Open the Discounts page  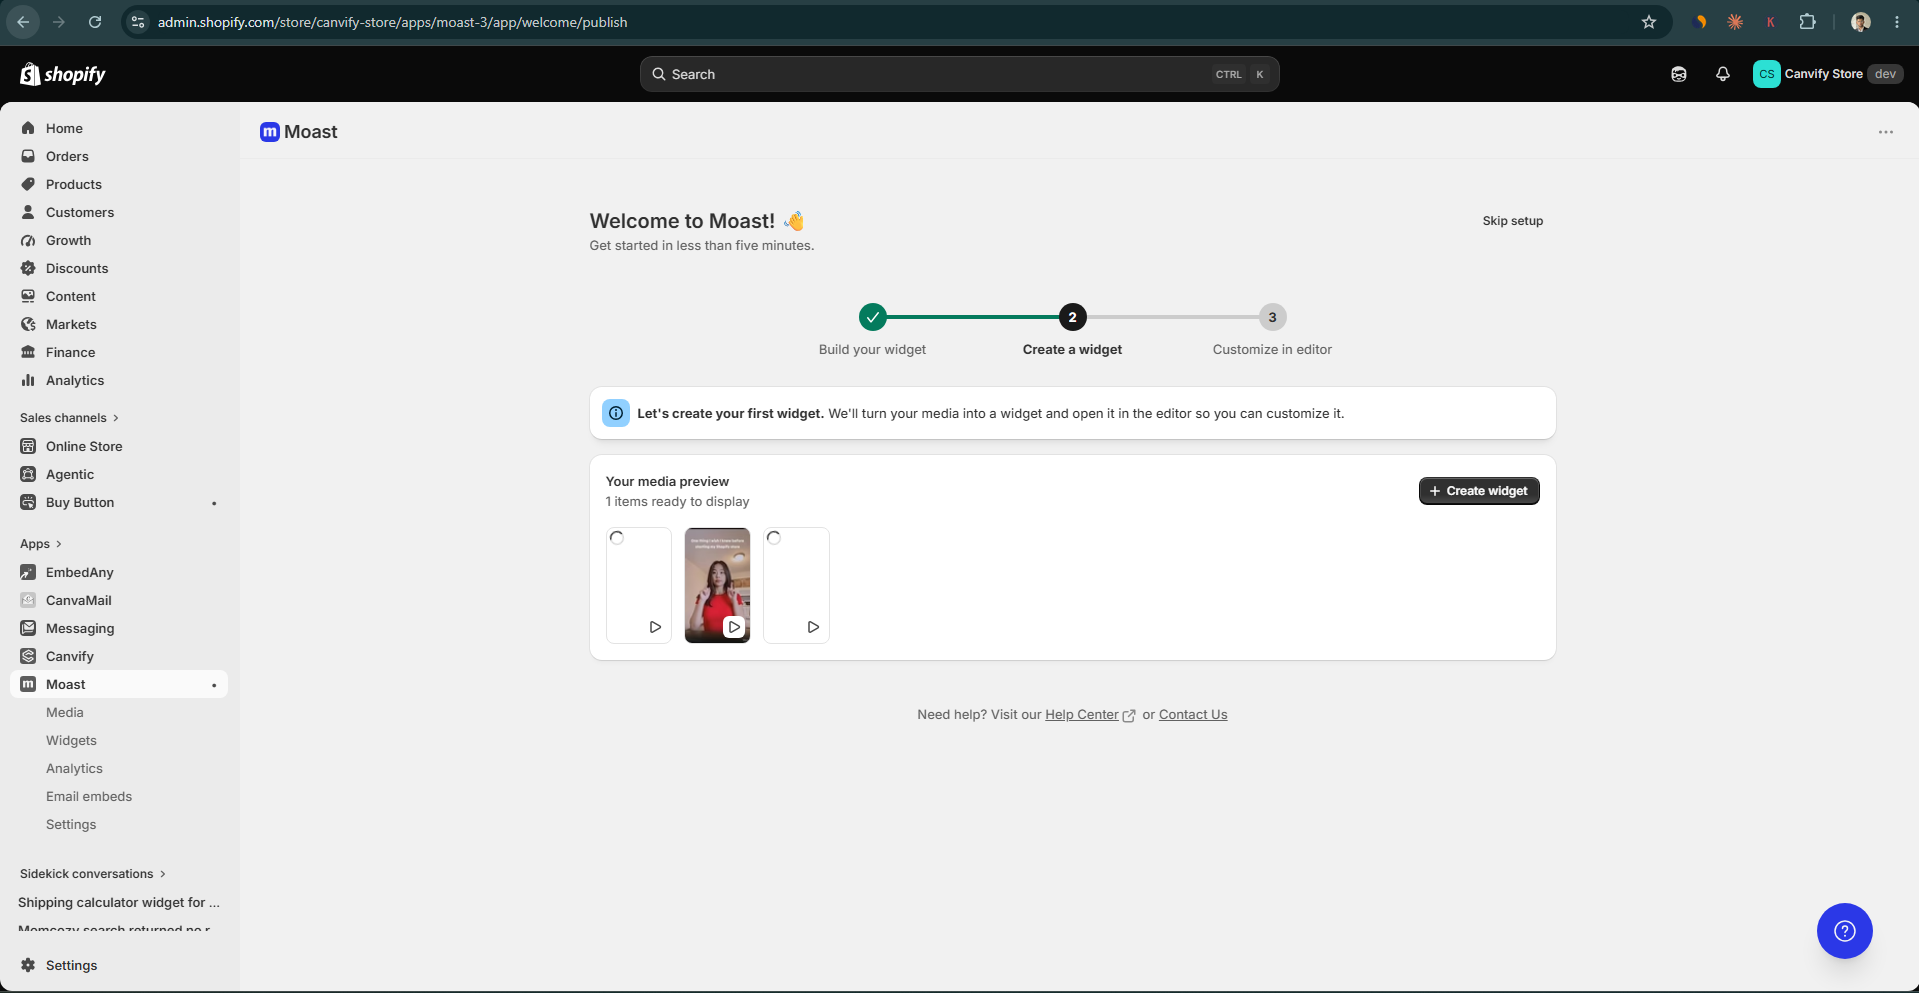(x=77, y=268)
